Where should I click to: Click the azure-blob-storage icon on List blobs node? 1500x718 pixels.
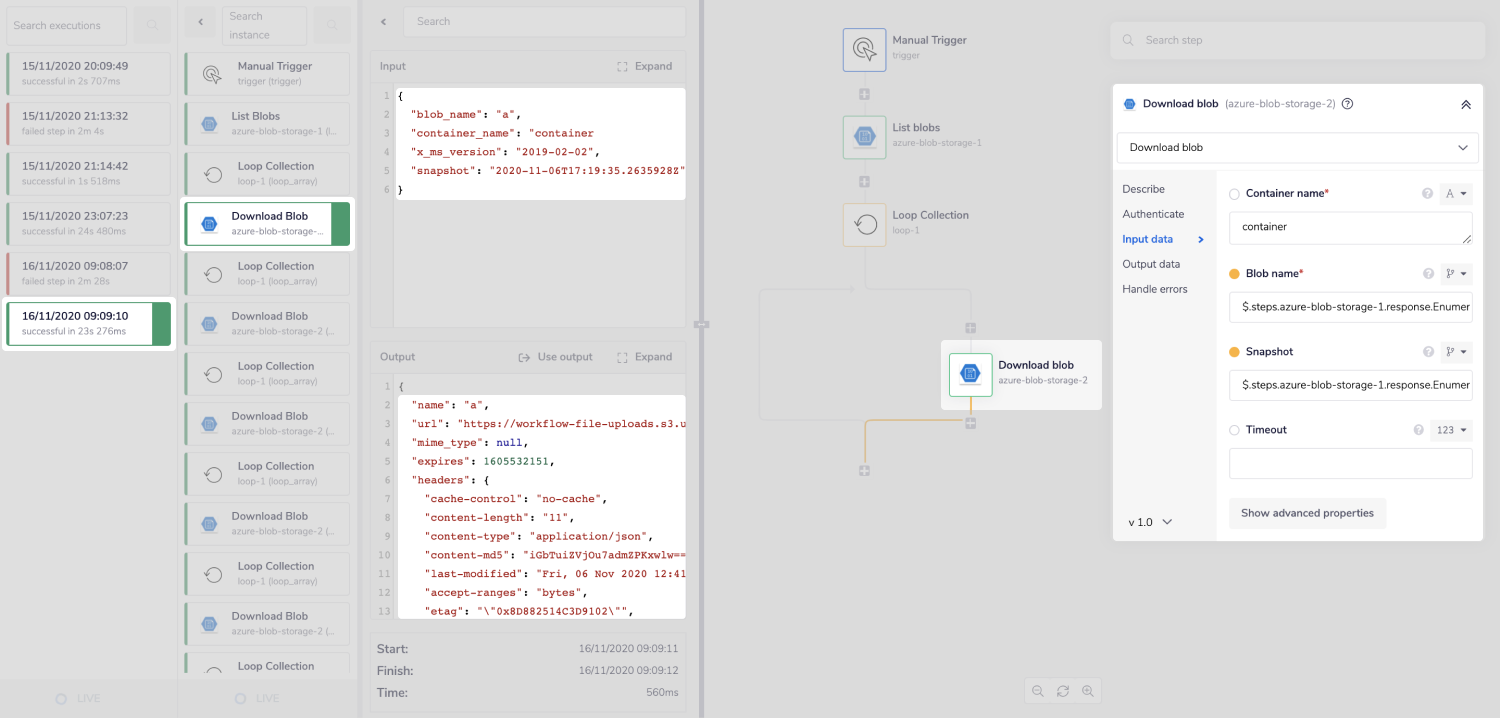pyautogui.click(x=864, y=137)
